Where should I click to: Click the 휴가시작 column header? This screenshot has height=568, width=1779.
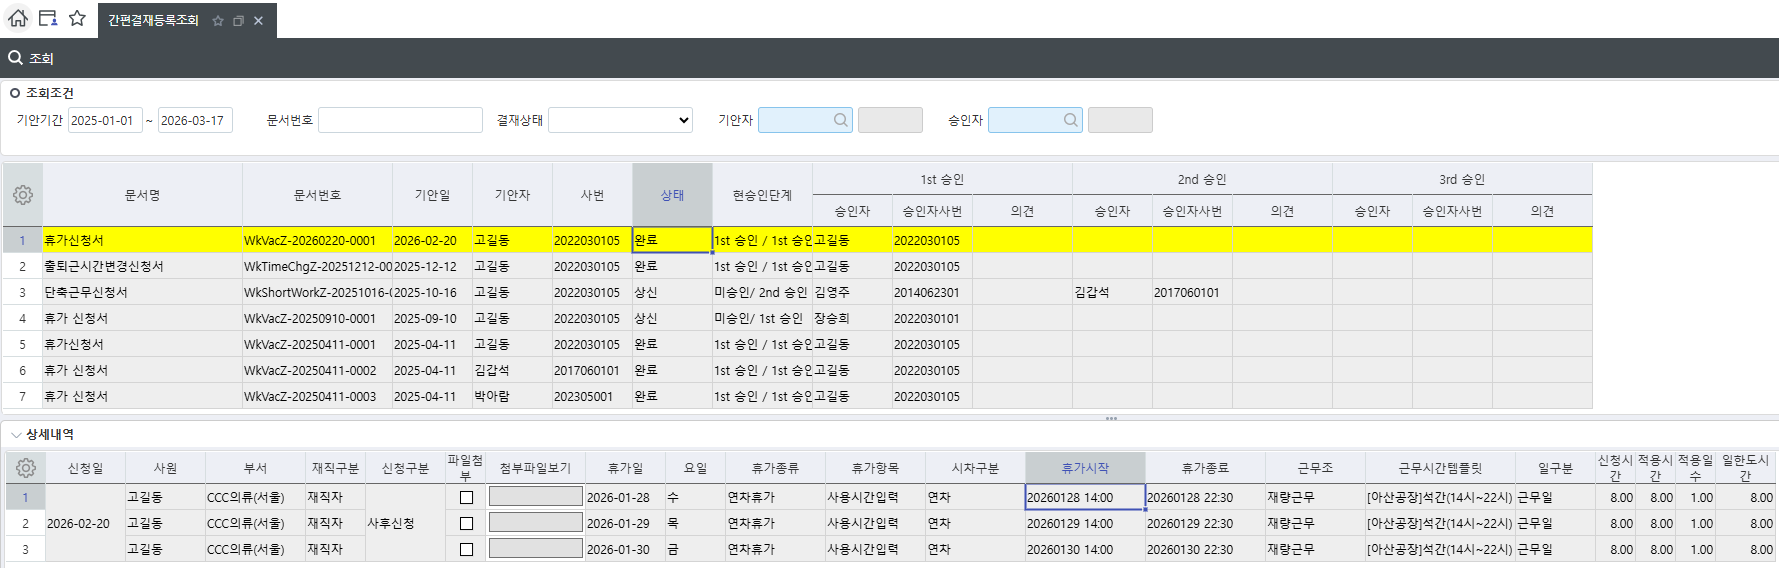tap(1085, 468)
